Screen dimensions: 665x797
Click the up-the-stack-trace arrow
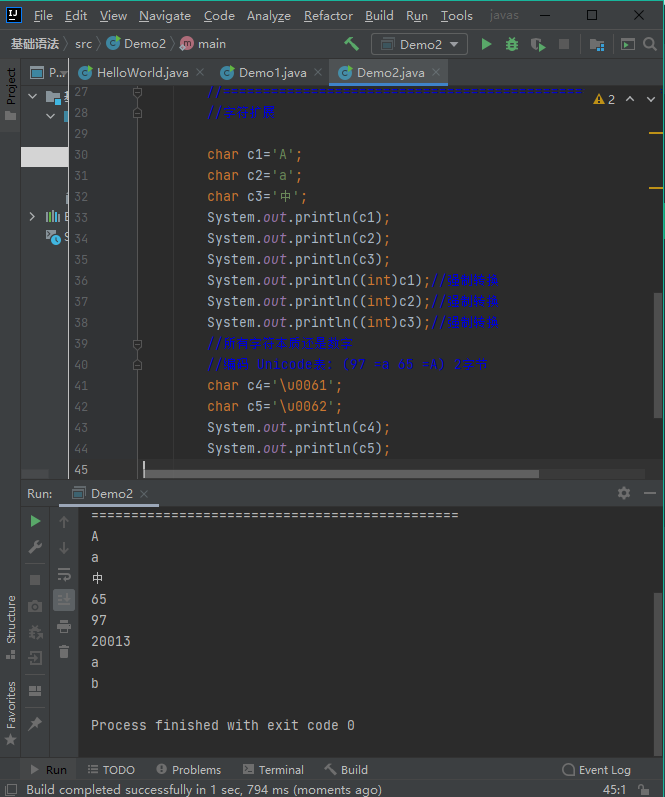click(x=64, y=522)
